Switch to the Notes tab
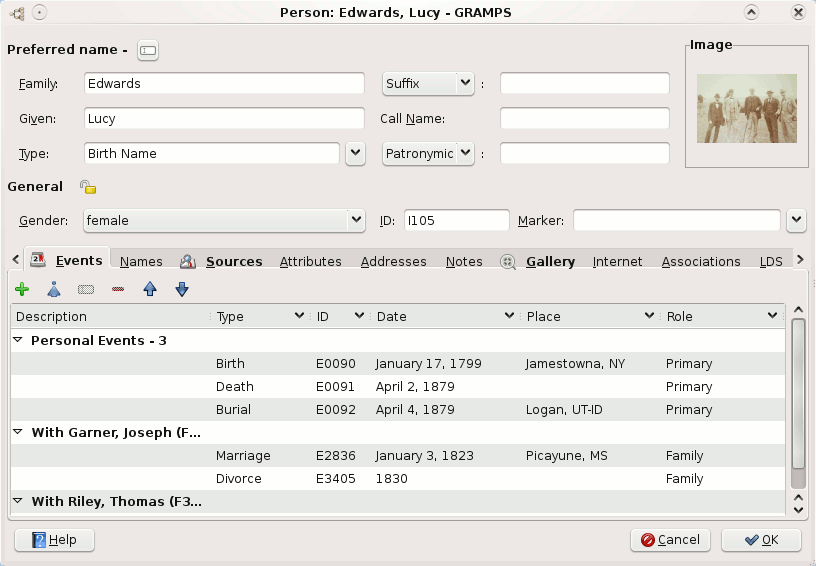This screenshot has height=566, width=816. coord(464,262)
